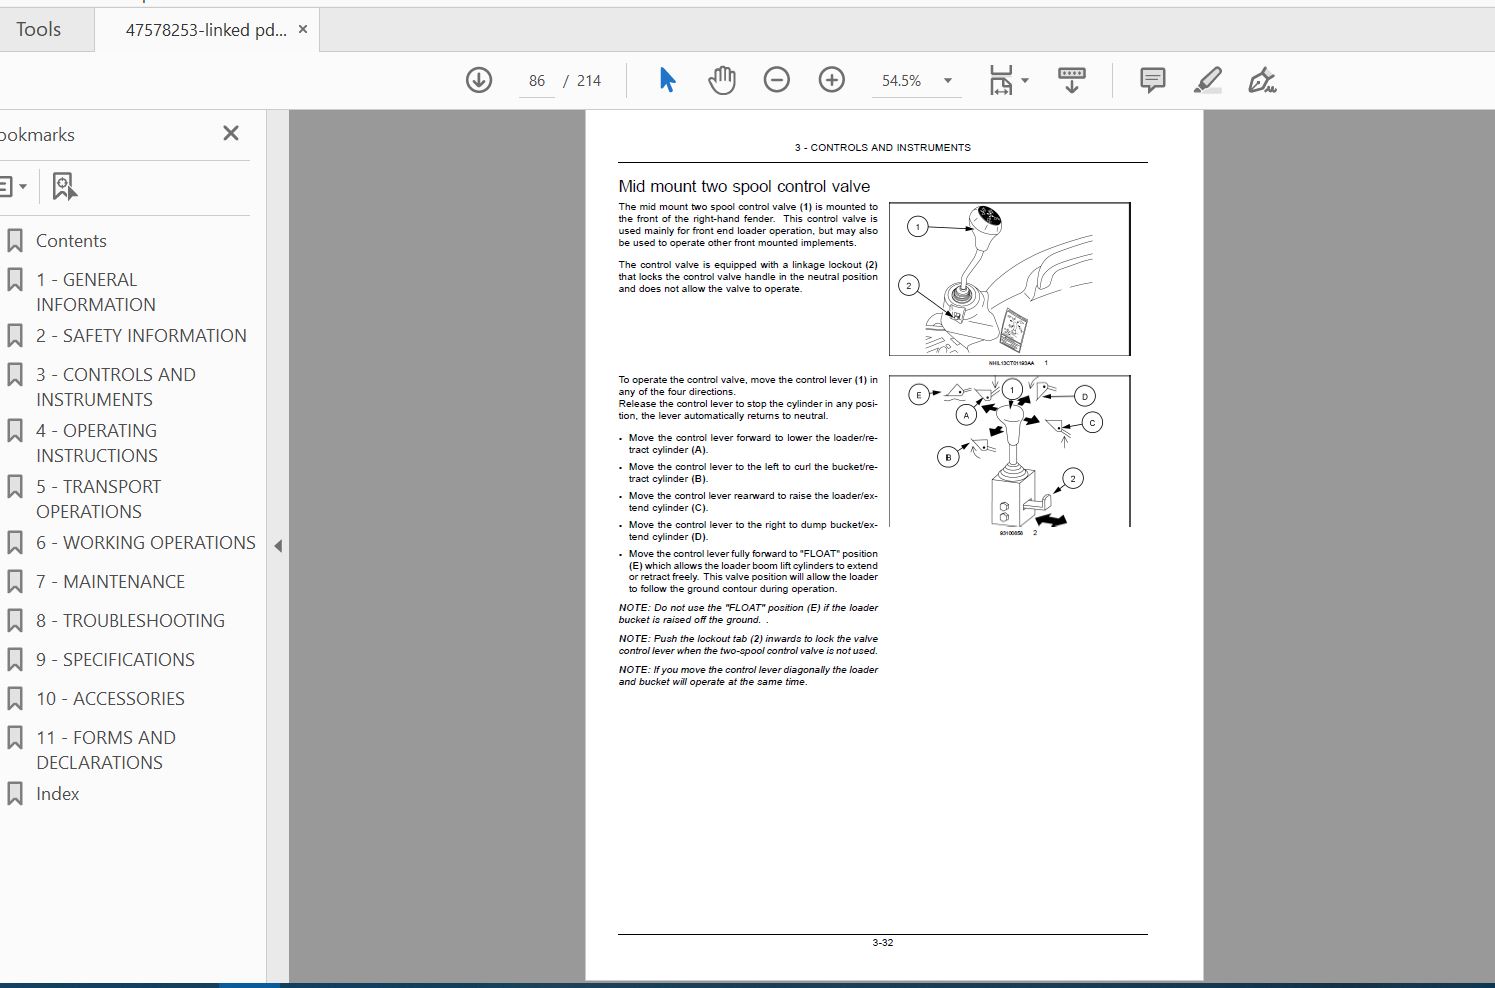Click bookmark icon beside 9 - SPECIFICATIONS
Viewport: 1495px width, 988px height.
(15, 660)
